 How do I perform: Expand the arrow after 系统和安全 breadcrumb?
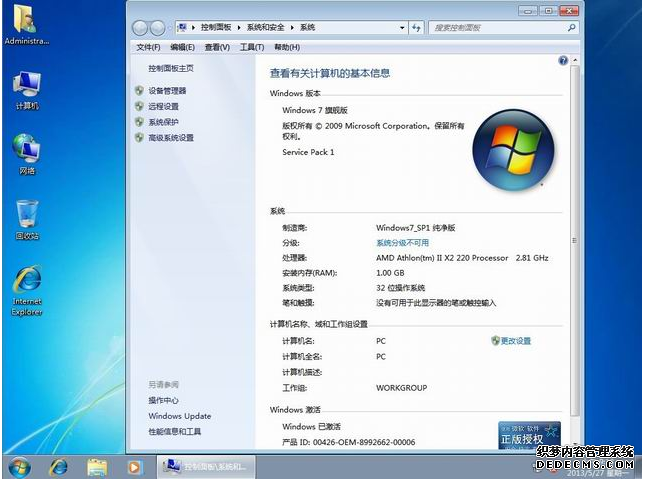click(292, 28)
